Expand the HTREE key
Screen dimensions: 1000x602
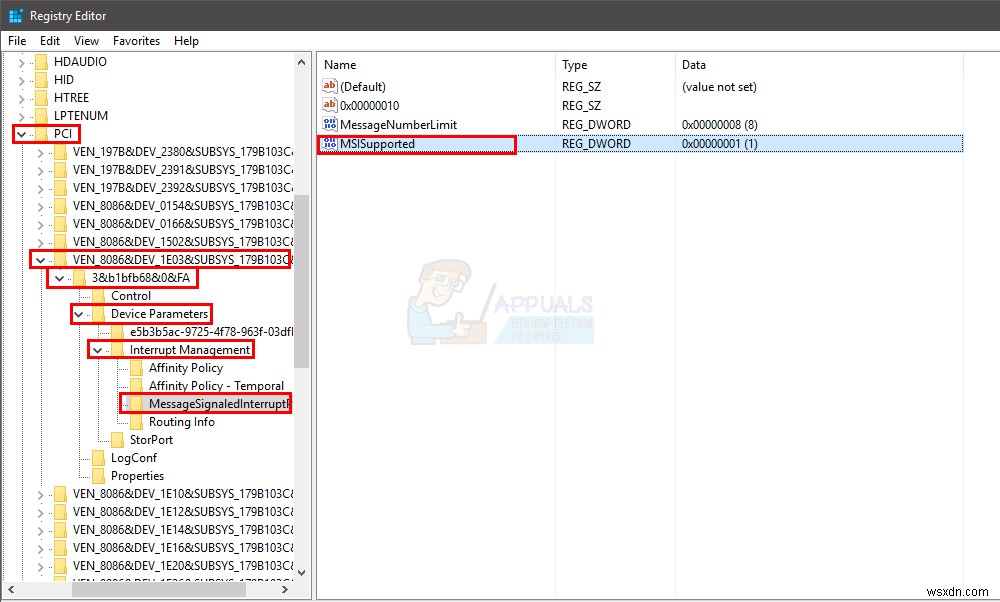[22, 98]
